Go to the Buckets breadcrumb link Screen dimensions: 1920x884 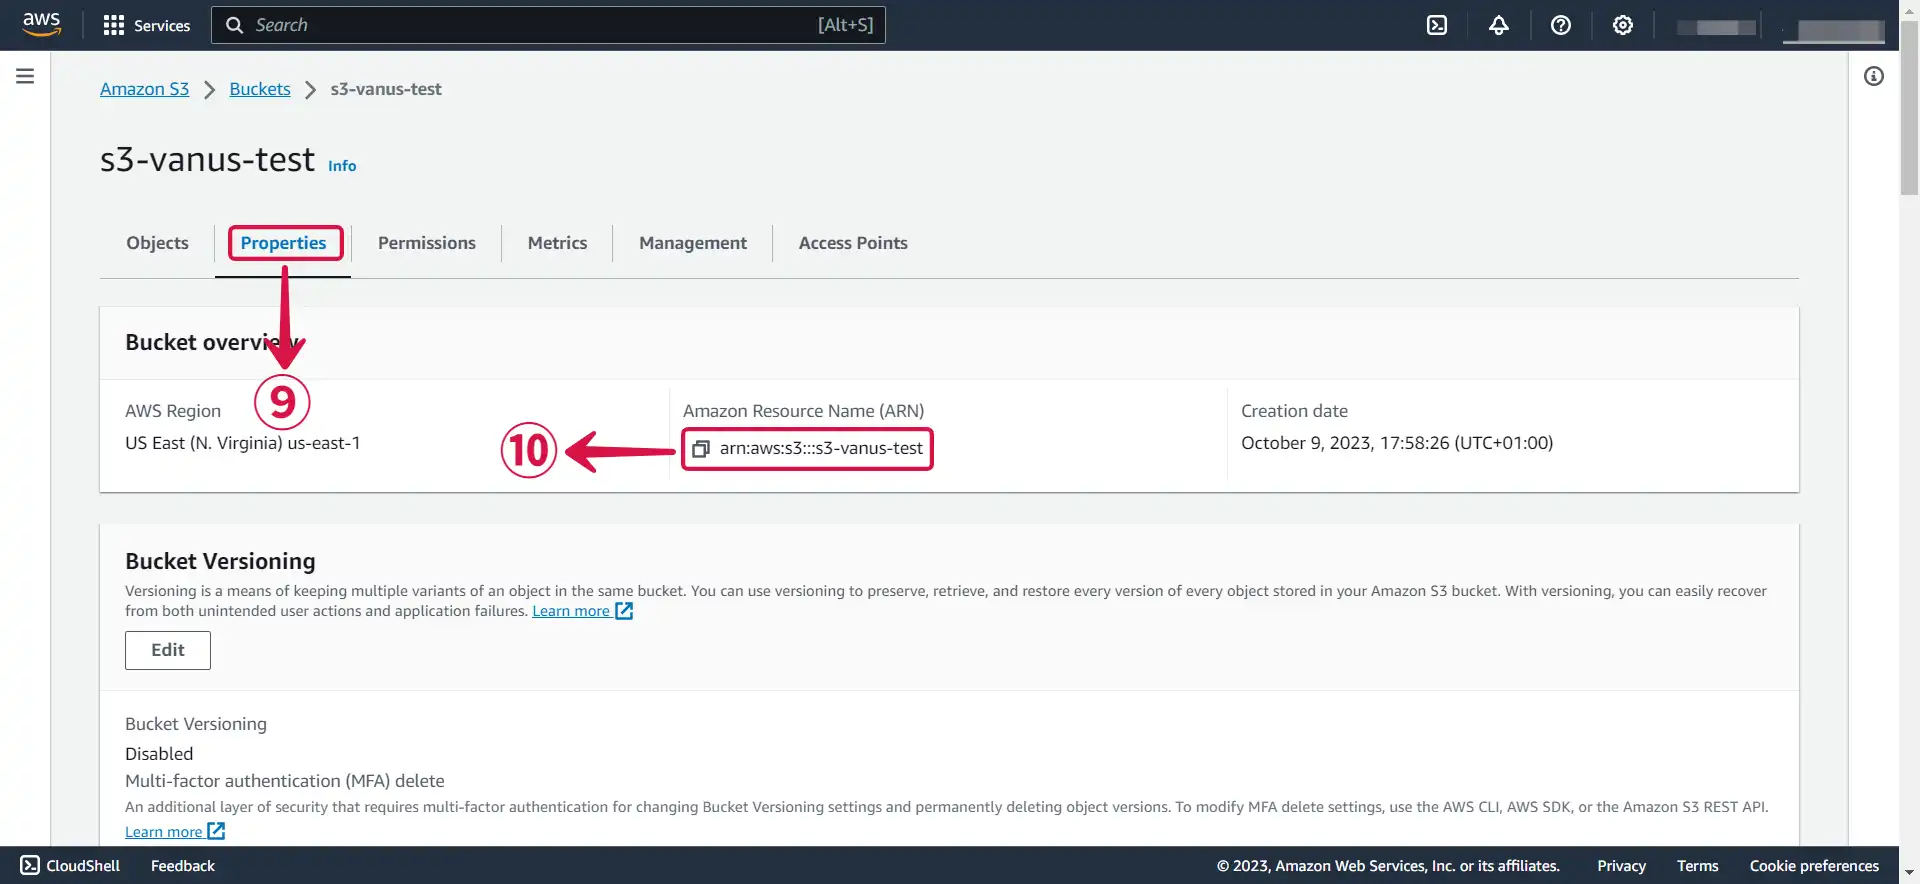(260, 89)
